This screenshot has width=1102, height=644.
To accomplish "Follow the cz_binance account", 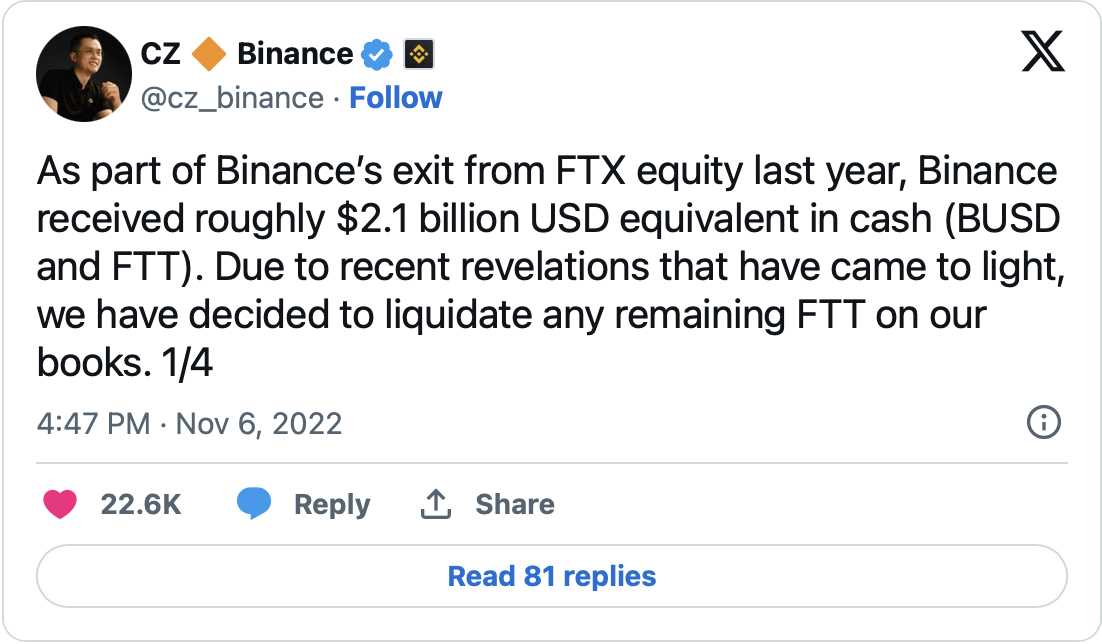I will point(395,98).
